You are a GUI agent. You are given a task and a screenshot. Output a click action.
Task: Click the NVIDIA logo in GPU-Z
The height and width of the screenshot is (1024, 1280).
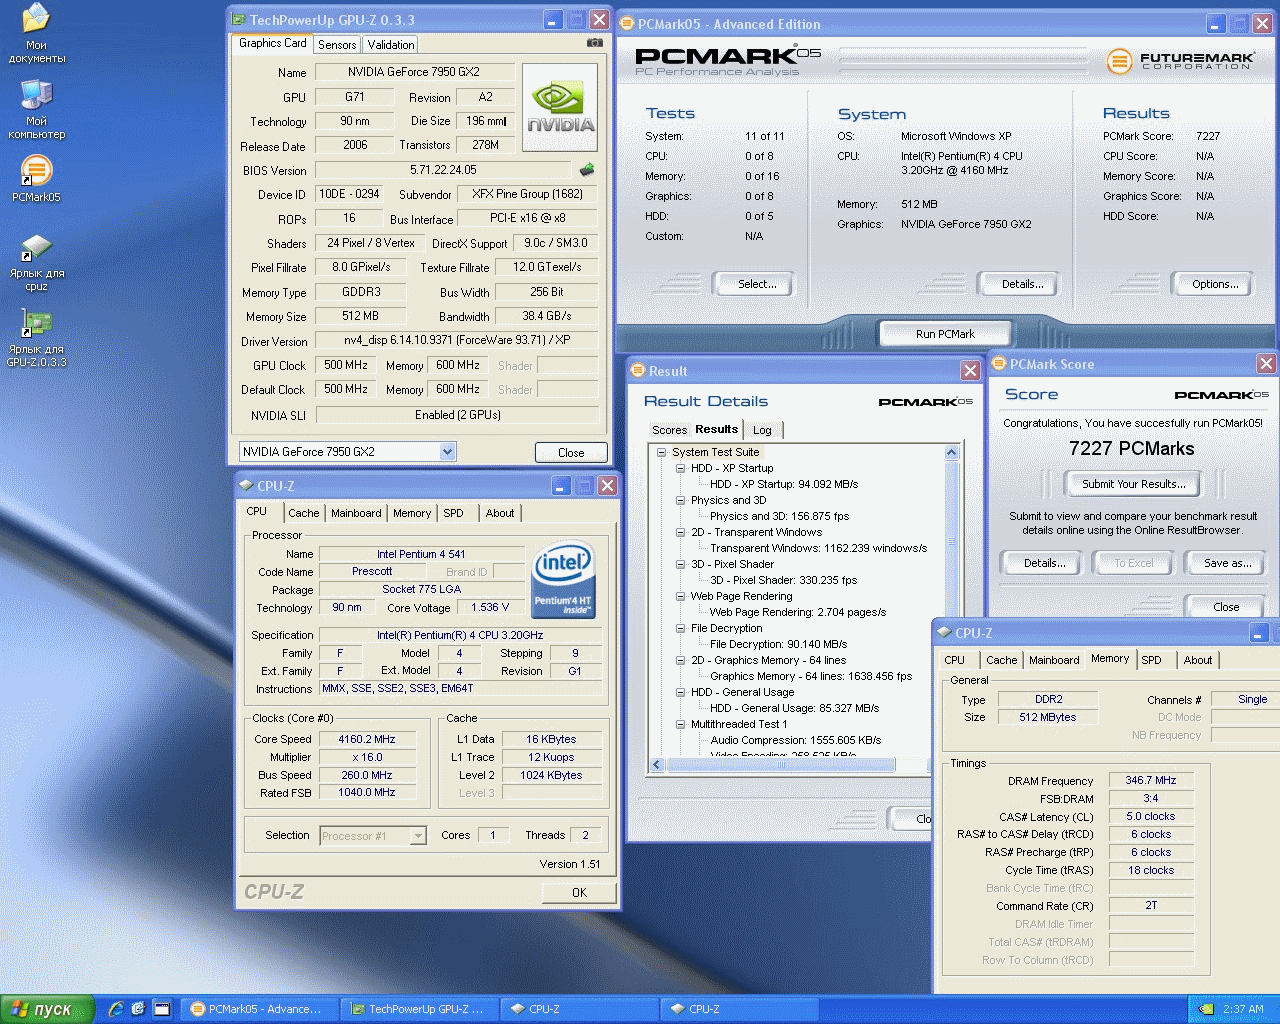point(560,108)
